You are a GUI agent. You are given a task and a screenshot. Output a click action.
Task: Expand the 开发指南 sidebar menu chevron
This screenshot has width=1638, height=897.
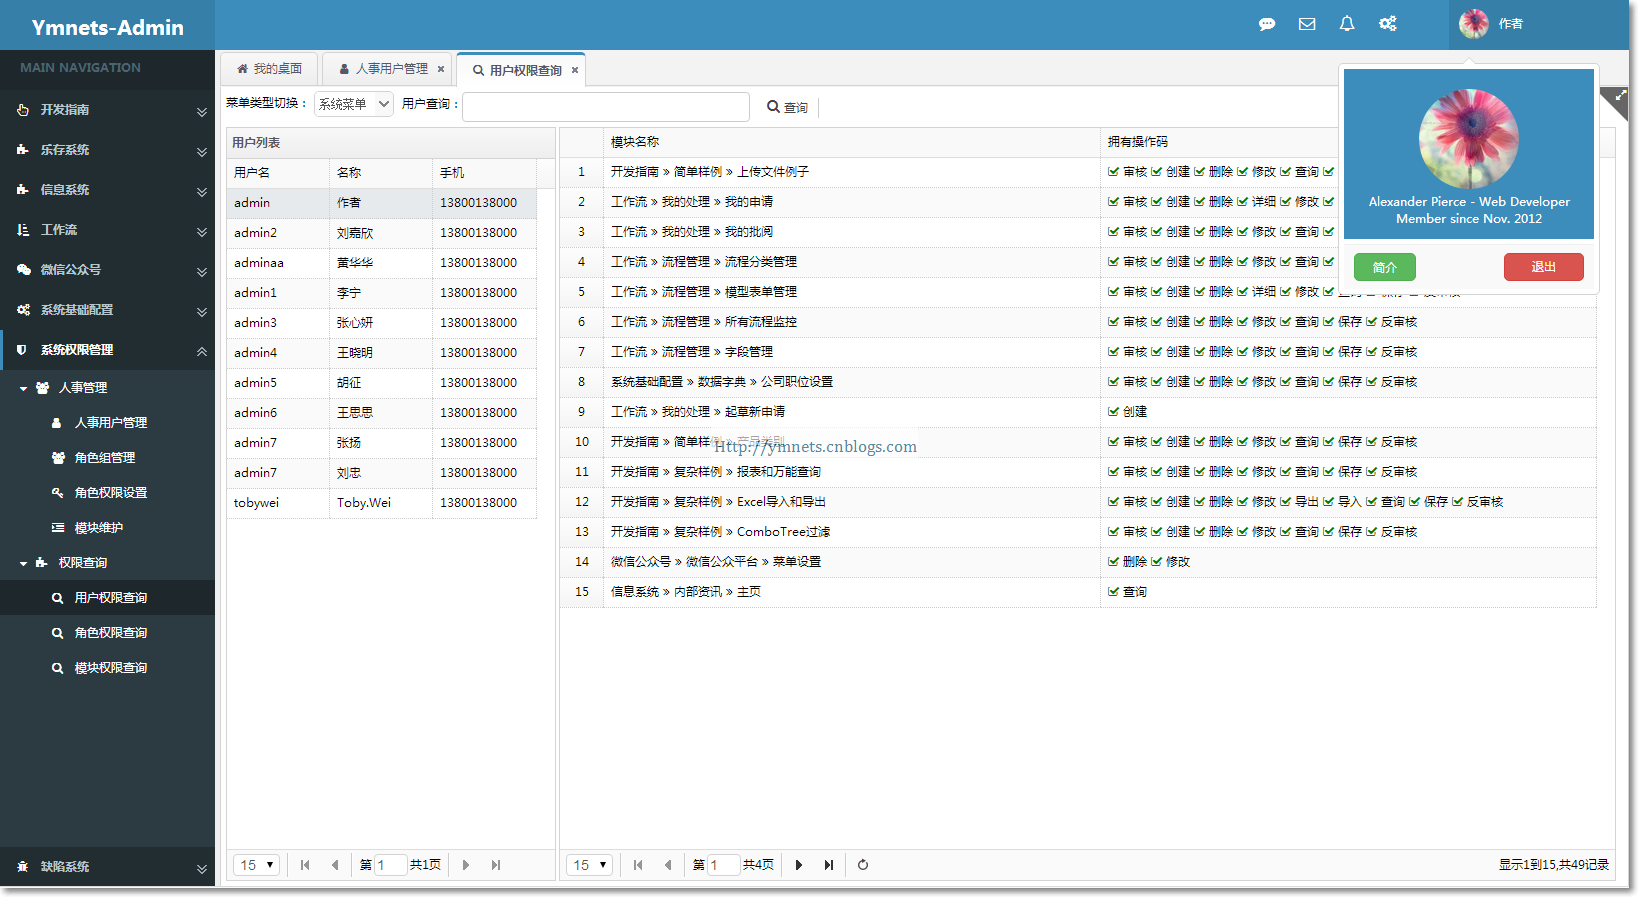coord(202,112)
